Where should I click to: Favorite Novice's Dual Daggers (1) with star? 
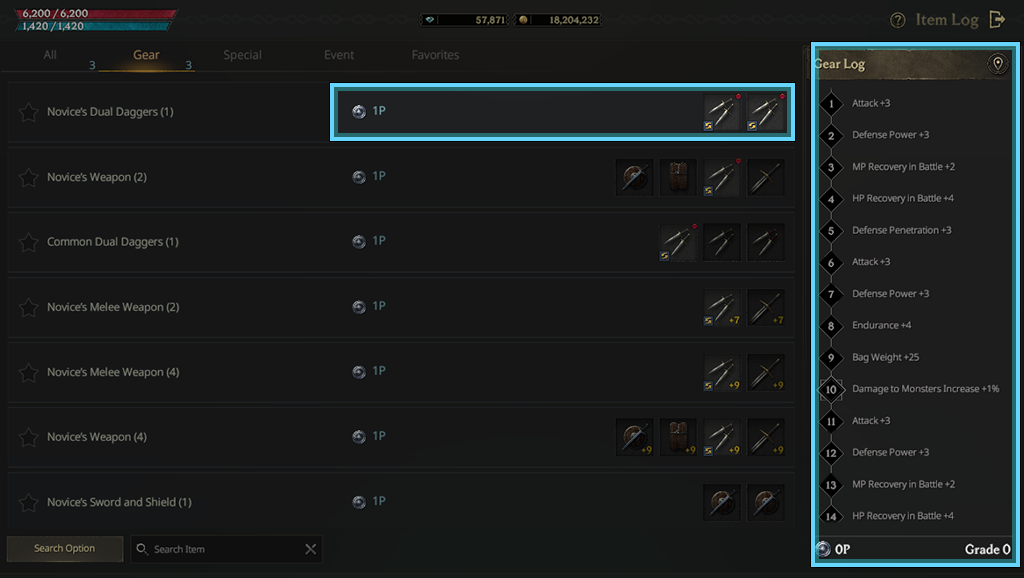(x=29, y=112)
